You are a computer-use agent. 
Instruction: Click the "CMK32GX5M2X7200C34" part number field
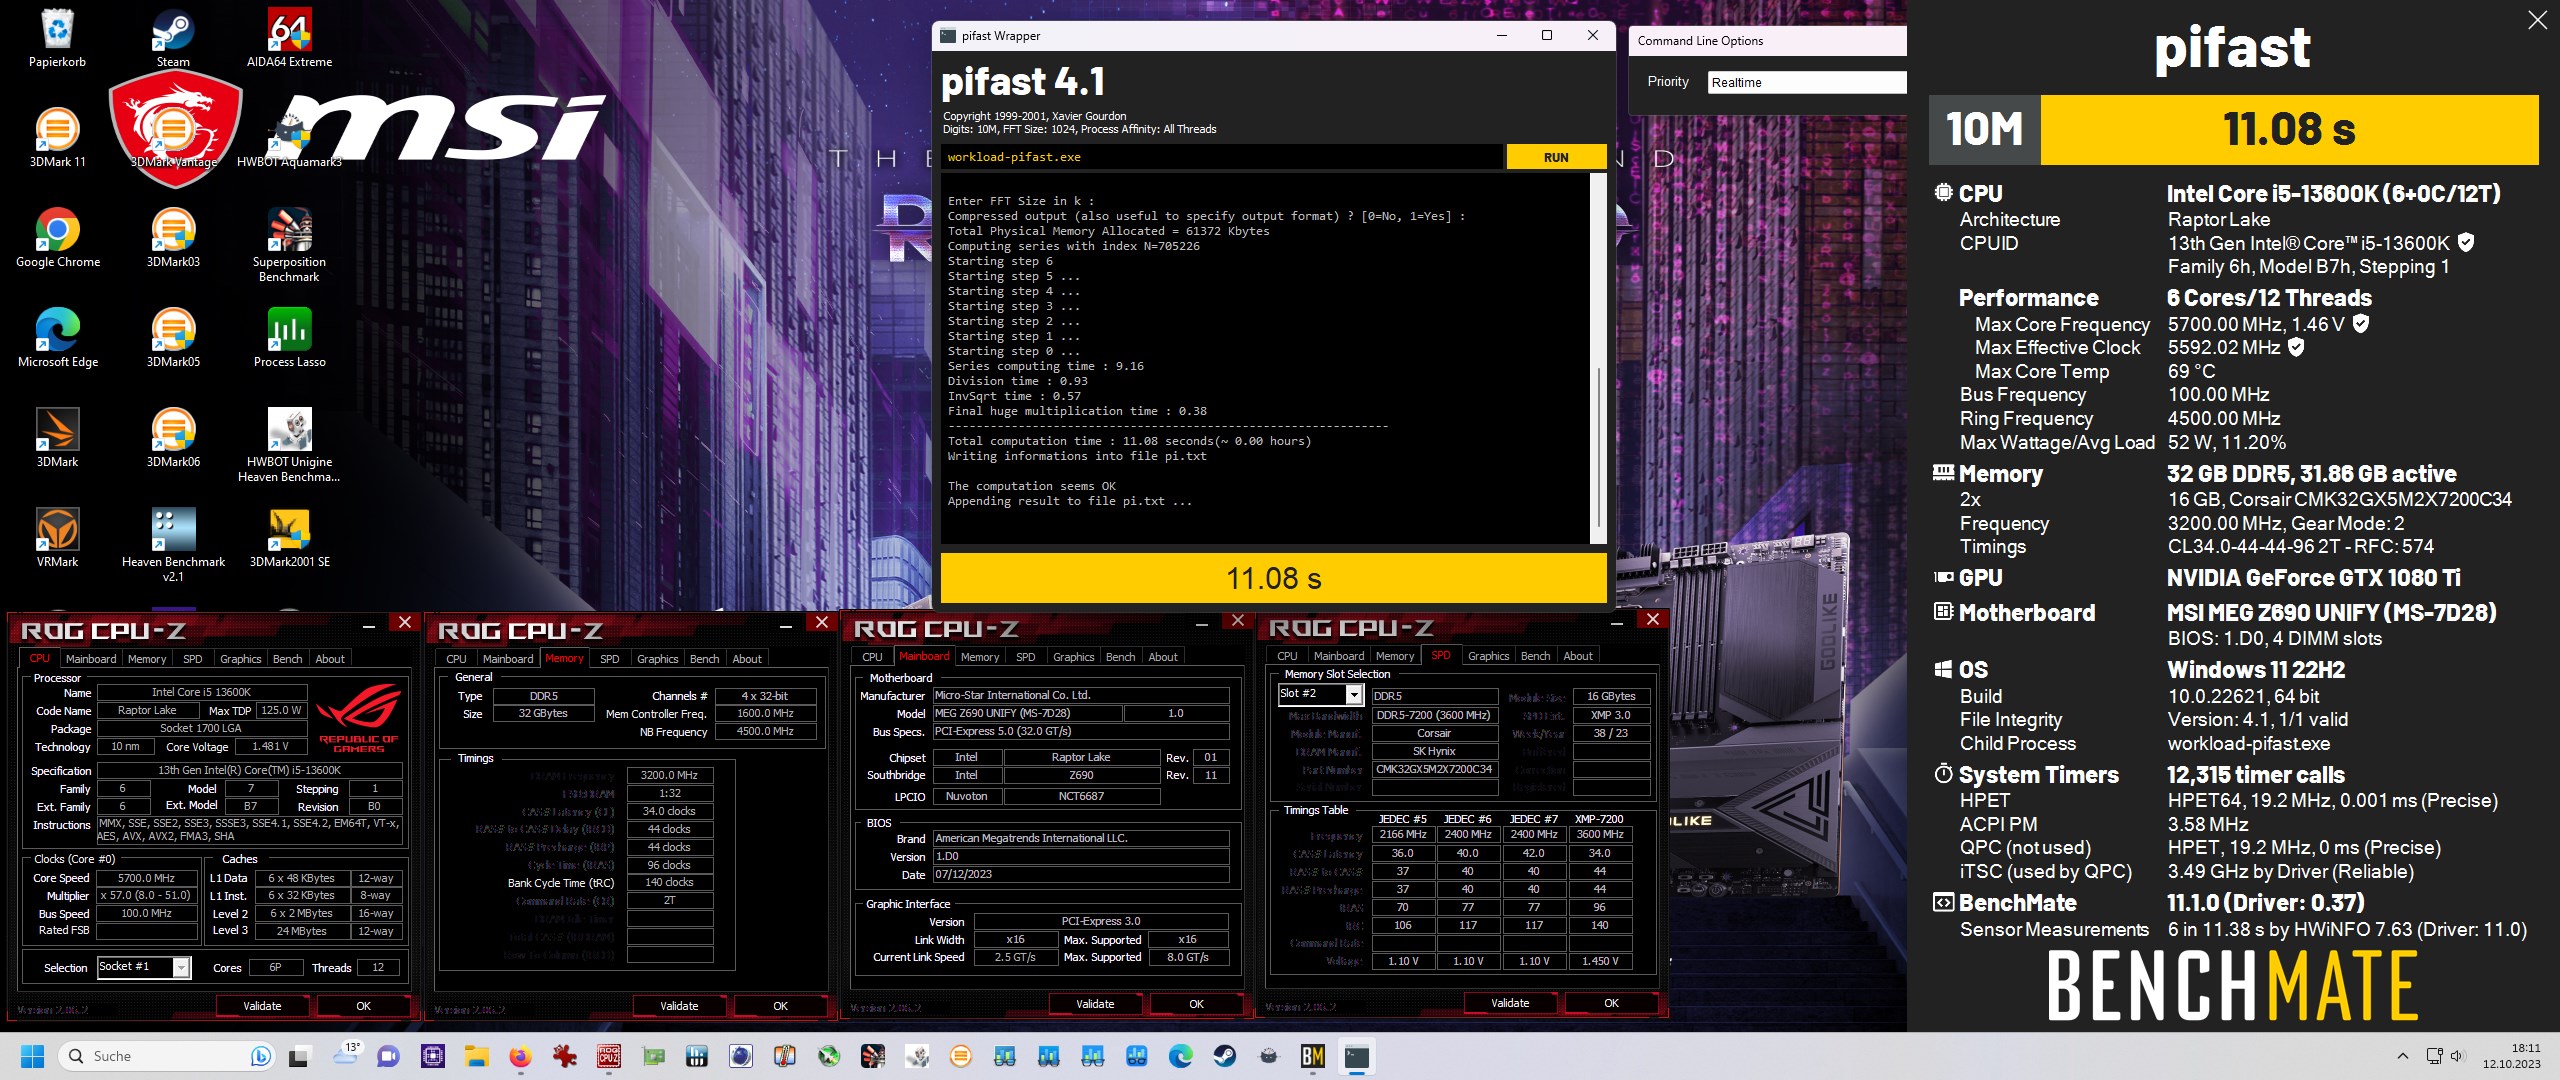click(1434, 769)
